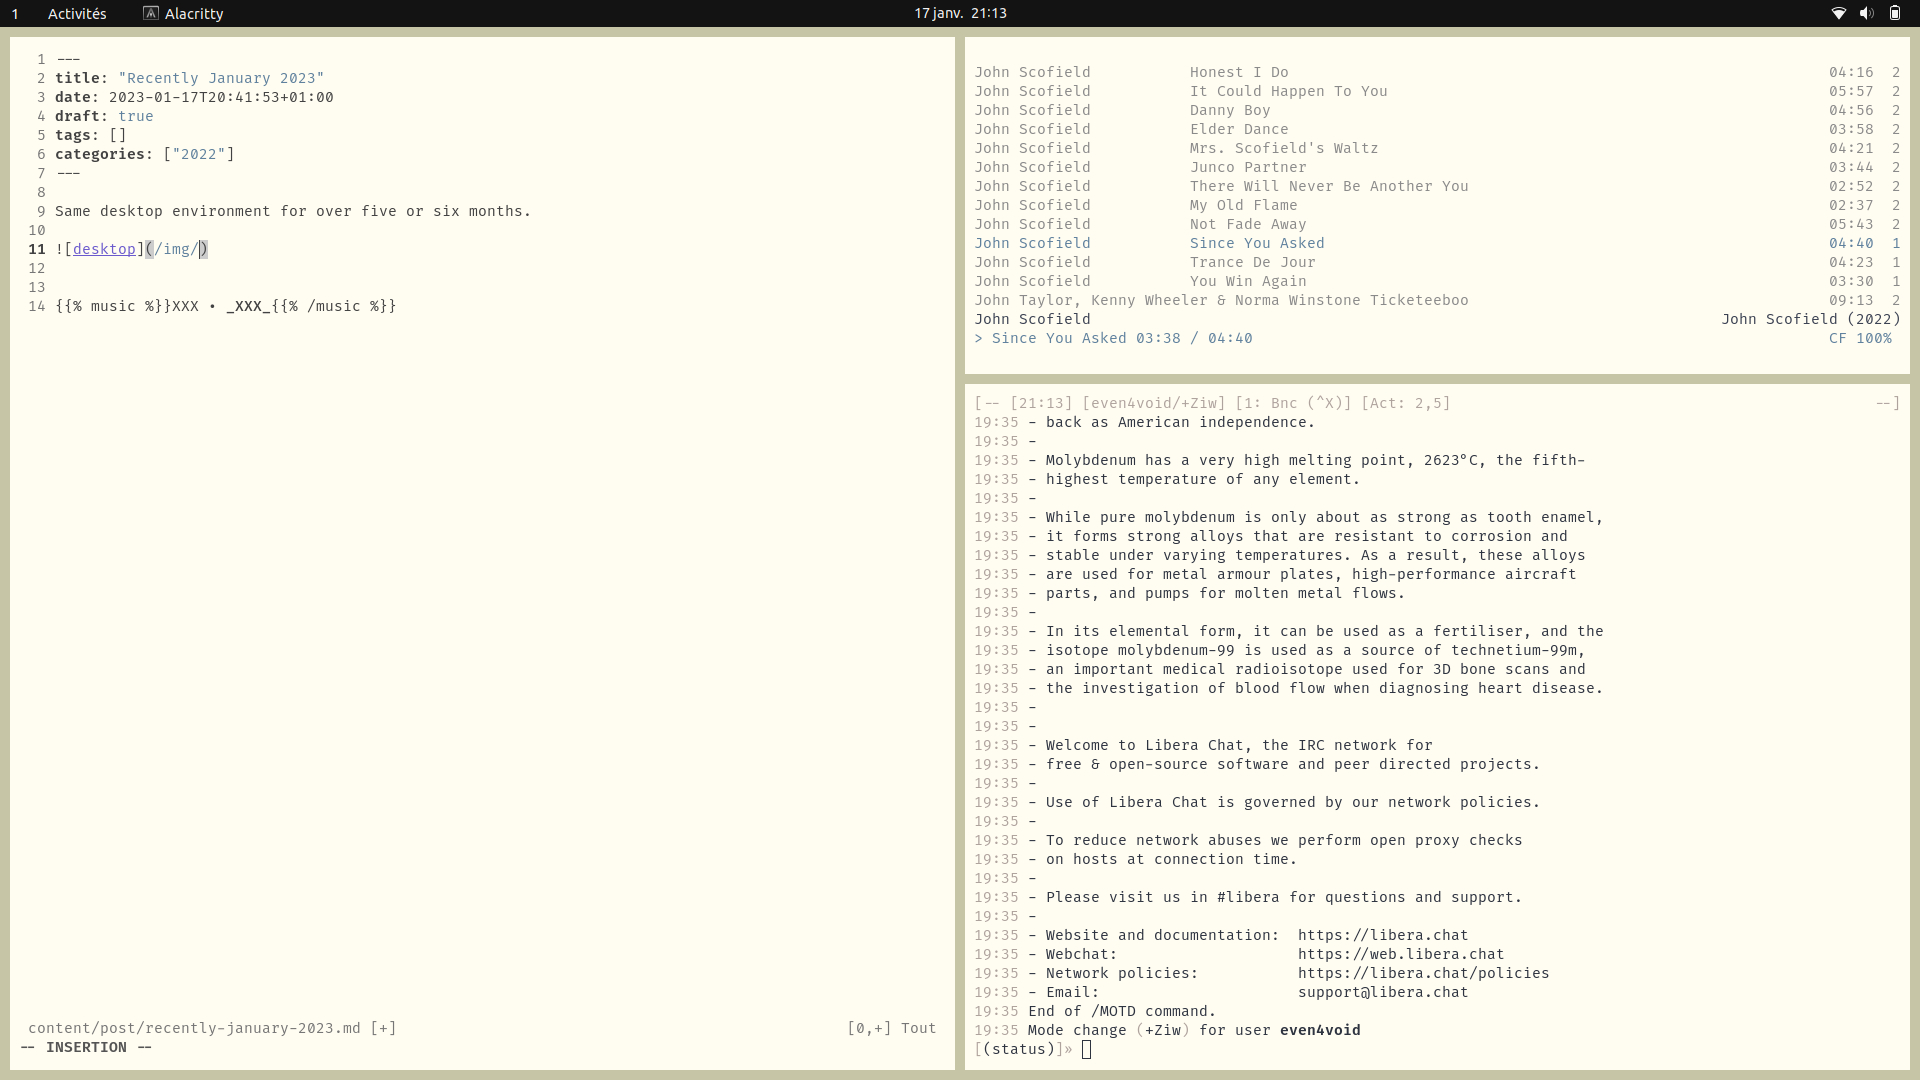
Task: Click the https://libera.chat URL
Action: (1382, 935)
